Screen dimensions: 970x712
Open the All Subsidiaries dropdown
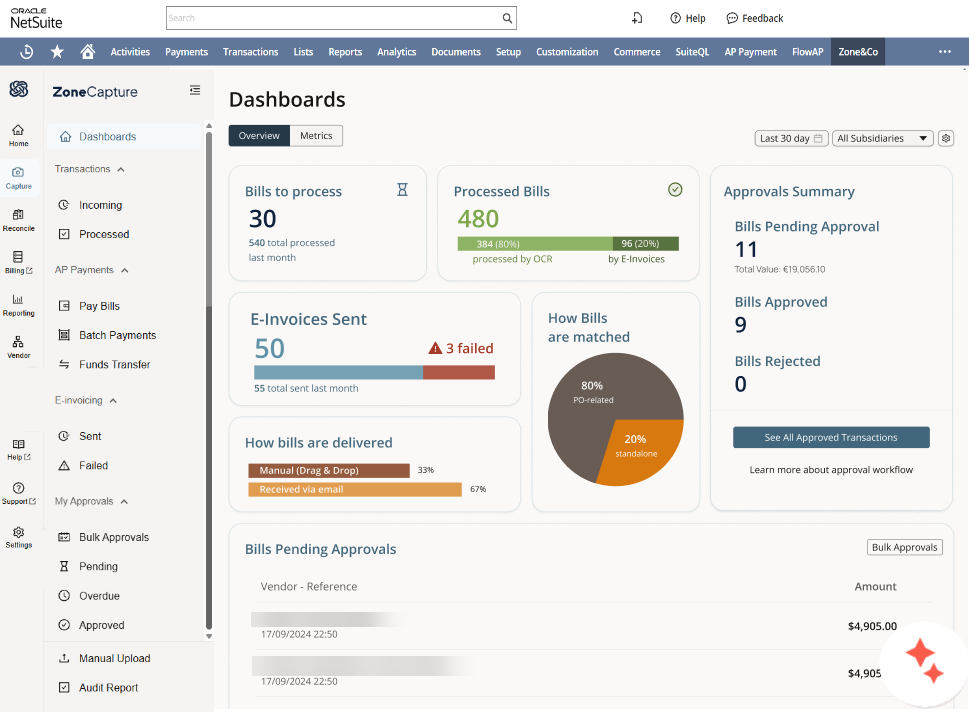[883, 139]
